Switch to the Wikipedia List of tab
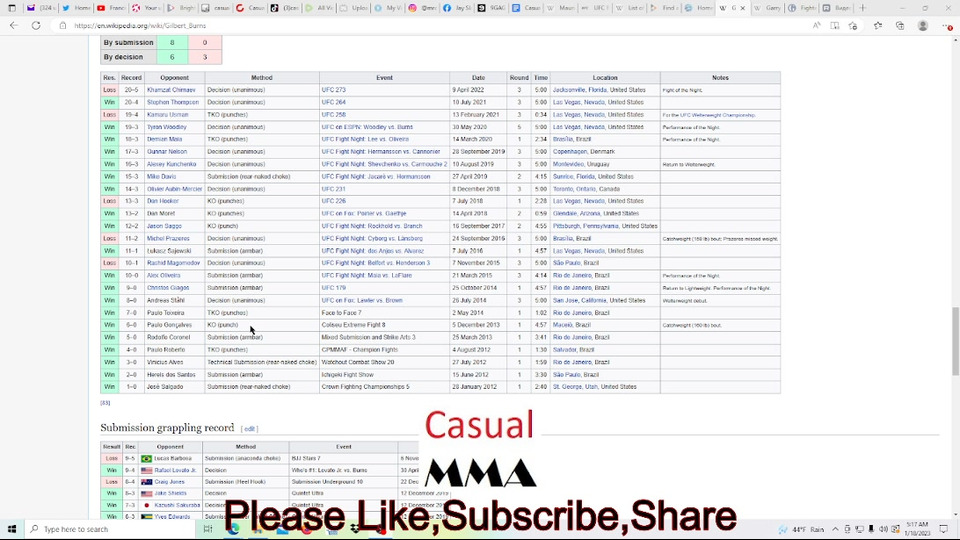 click(x=629, y=8)
